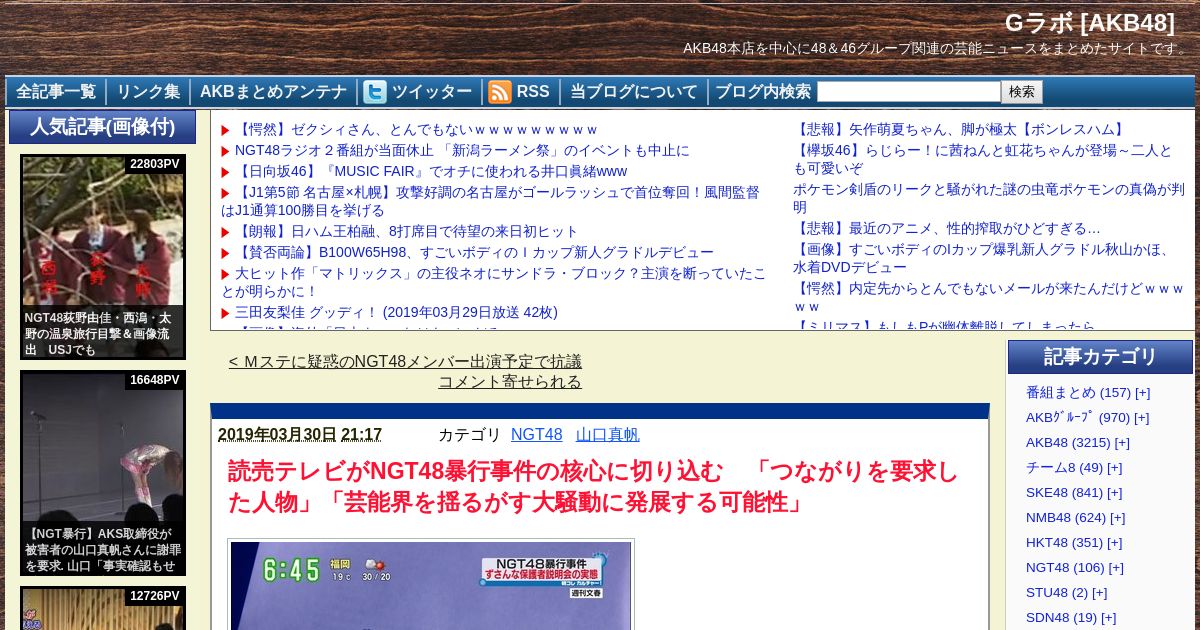Open ツイッター navigation link
1200x630 pixels.
(432, 92)
